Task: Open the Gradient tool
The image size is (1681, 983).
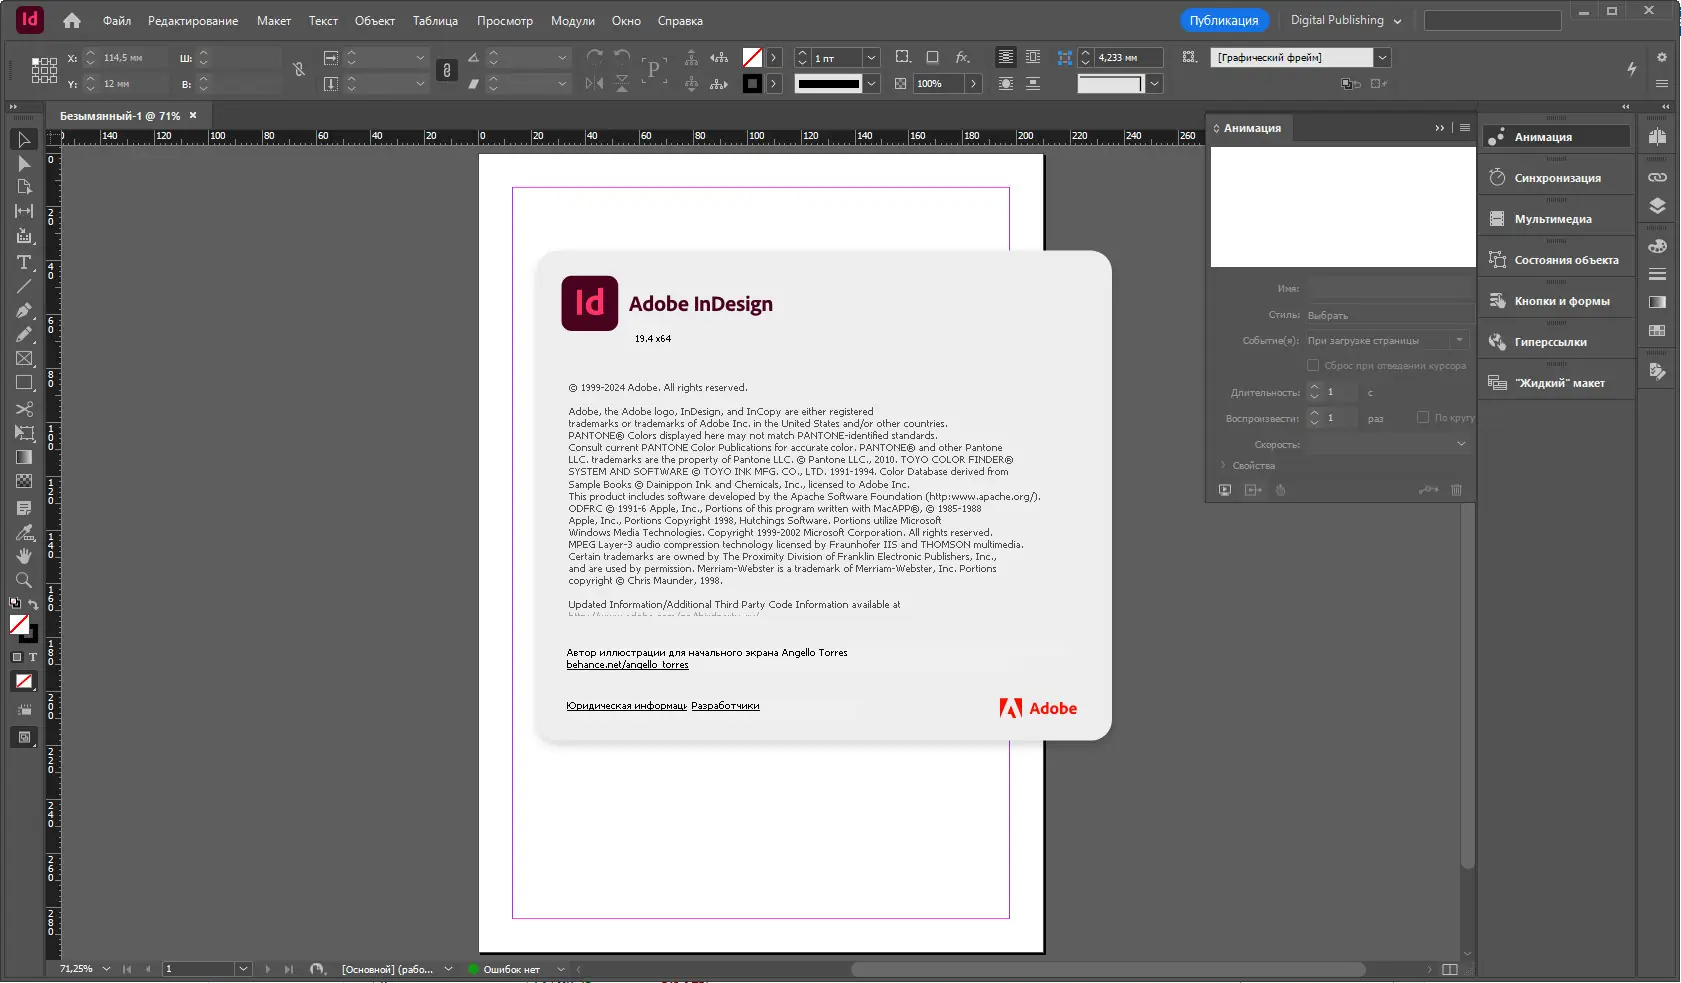Action: [x=23, y=454]
